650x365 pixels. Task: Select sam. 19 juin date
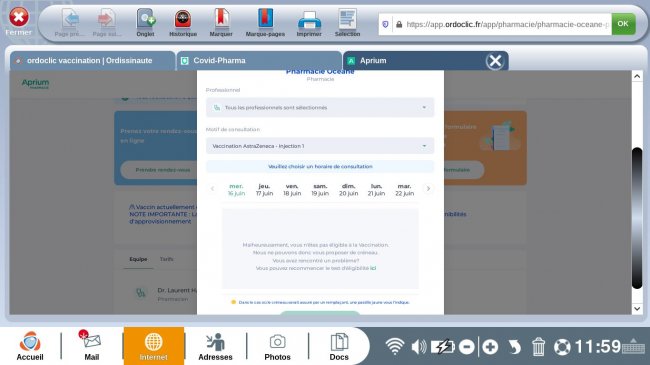320,190
